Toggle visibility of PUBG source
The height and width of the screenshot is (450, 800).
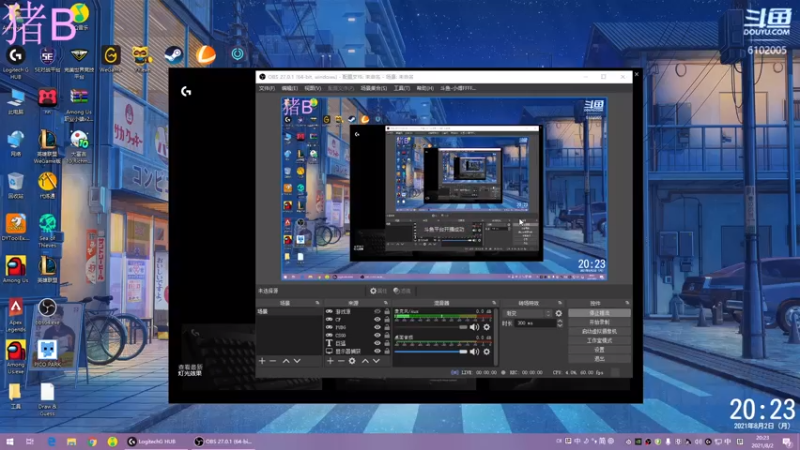[378, 327]
